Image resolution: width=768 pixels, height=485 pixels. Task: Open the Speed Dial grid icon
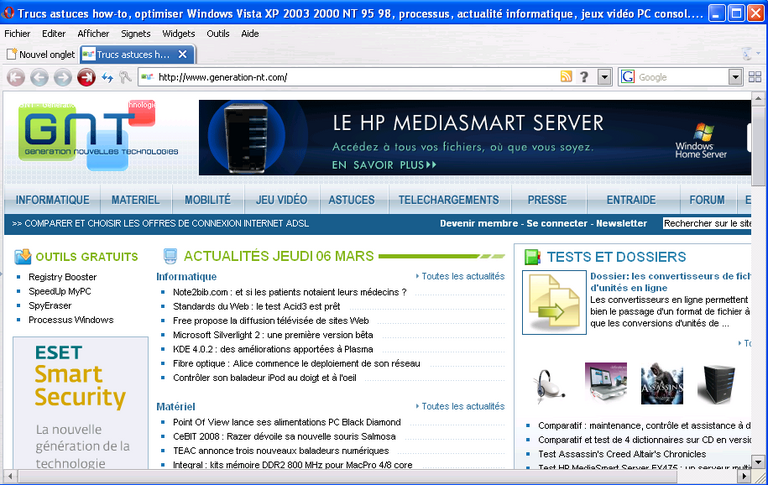coord(755,77)
